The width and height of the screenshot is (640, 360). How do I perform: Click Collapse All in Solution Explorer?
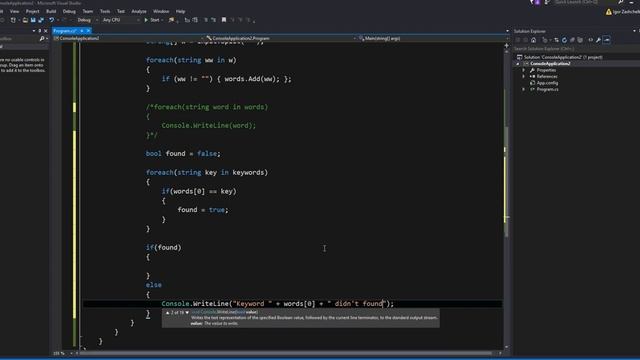coord(572,40)
